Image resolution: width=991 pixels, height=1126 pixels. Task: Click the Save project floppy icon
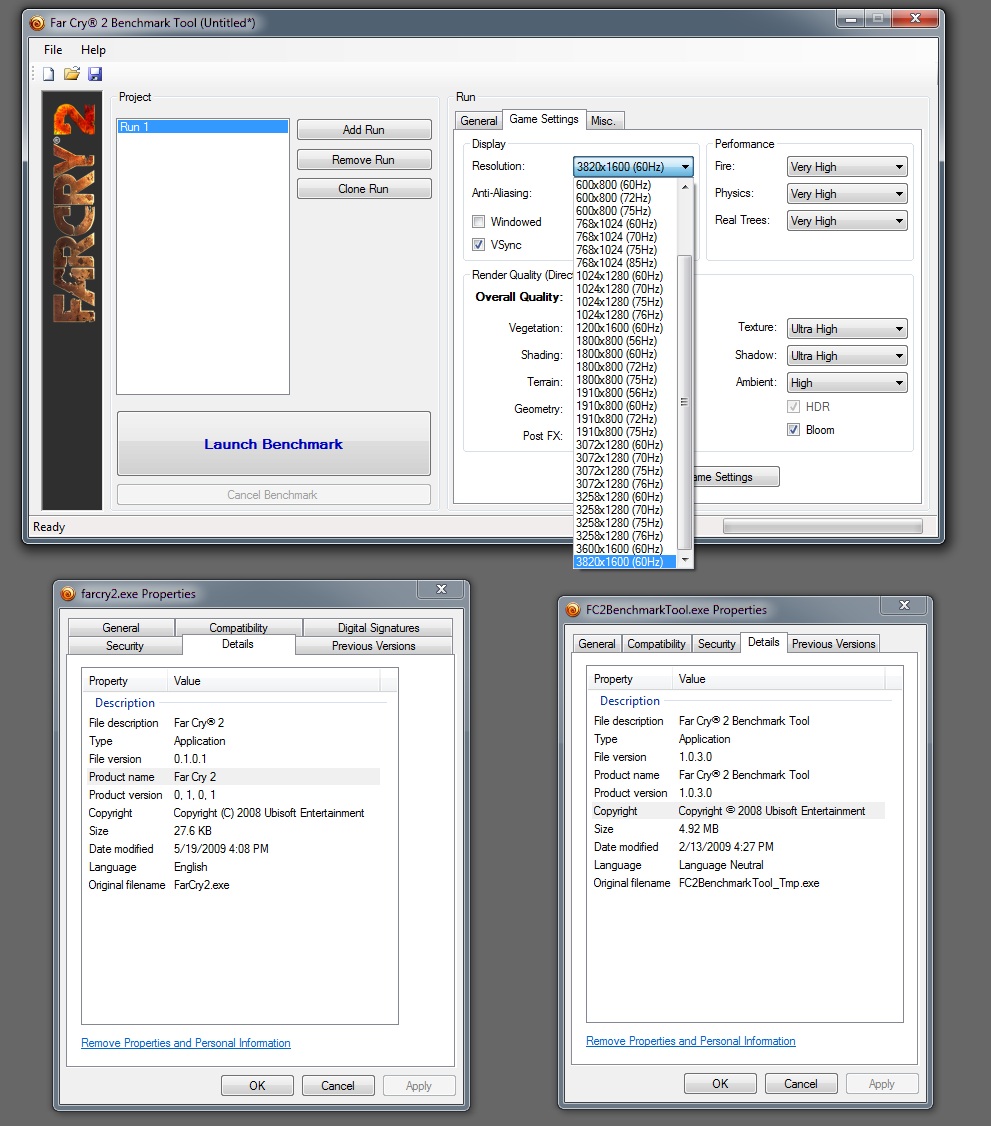point(95,73)
